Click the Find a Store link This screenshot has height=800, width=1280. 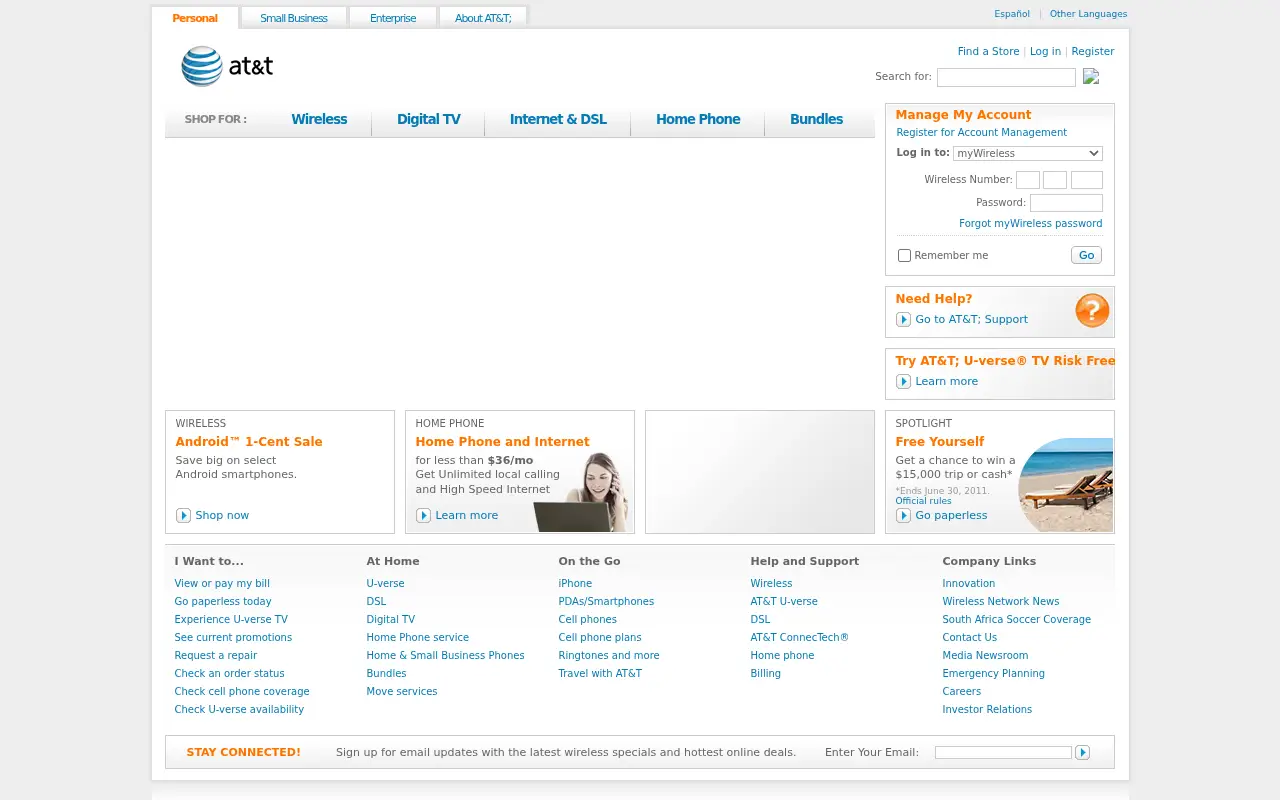tap(988, 52)
